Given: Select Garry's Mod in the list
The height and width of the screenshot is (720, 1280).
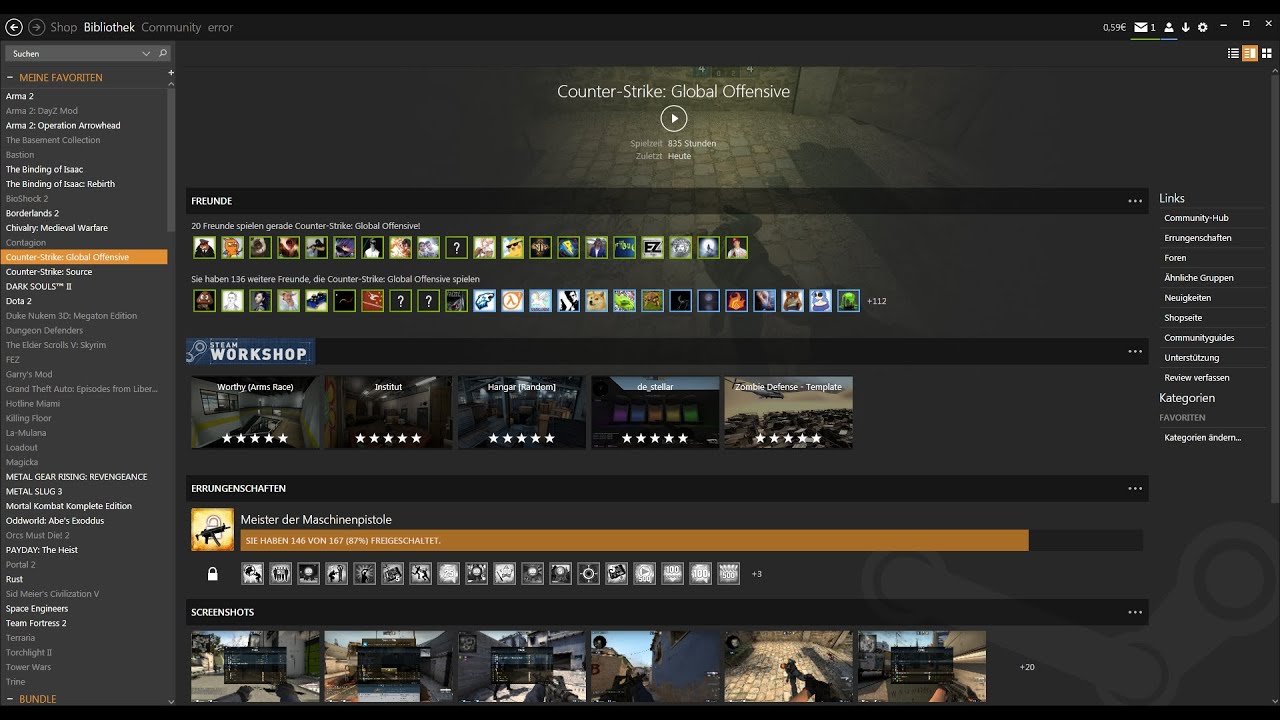Looking at the screenshot, I should point(29,374).
